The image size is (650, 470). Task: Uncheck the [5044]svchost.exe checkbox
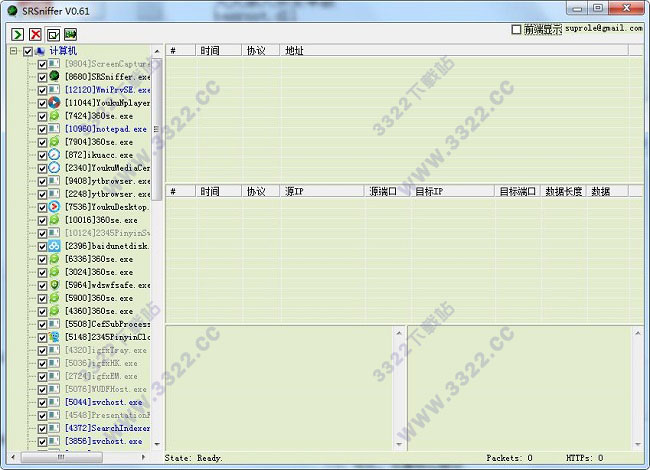[42, 402]
